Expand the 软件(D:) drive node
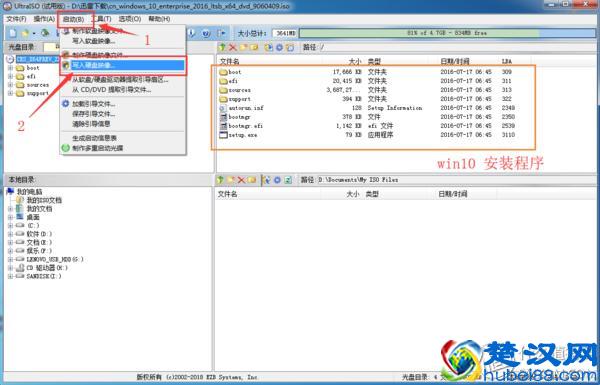 pyautogui.click(x=10, y=234)
